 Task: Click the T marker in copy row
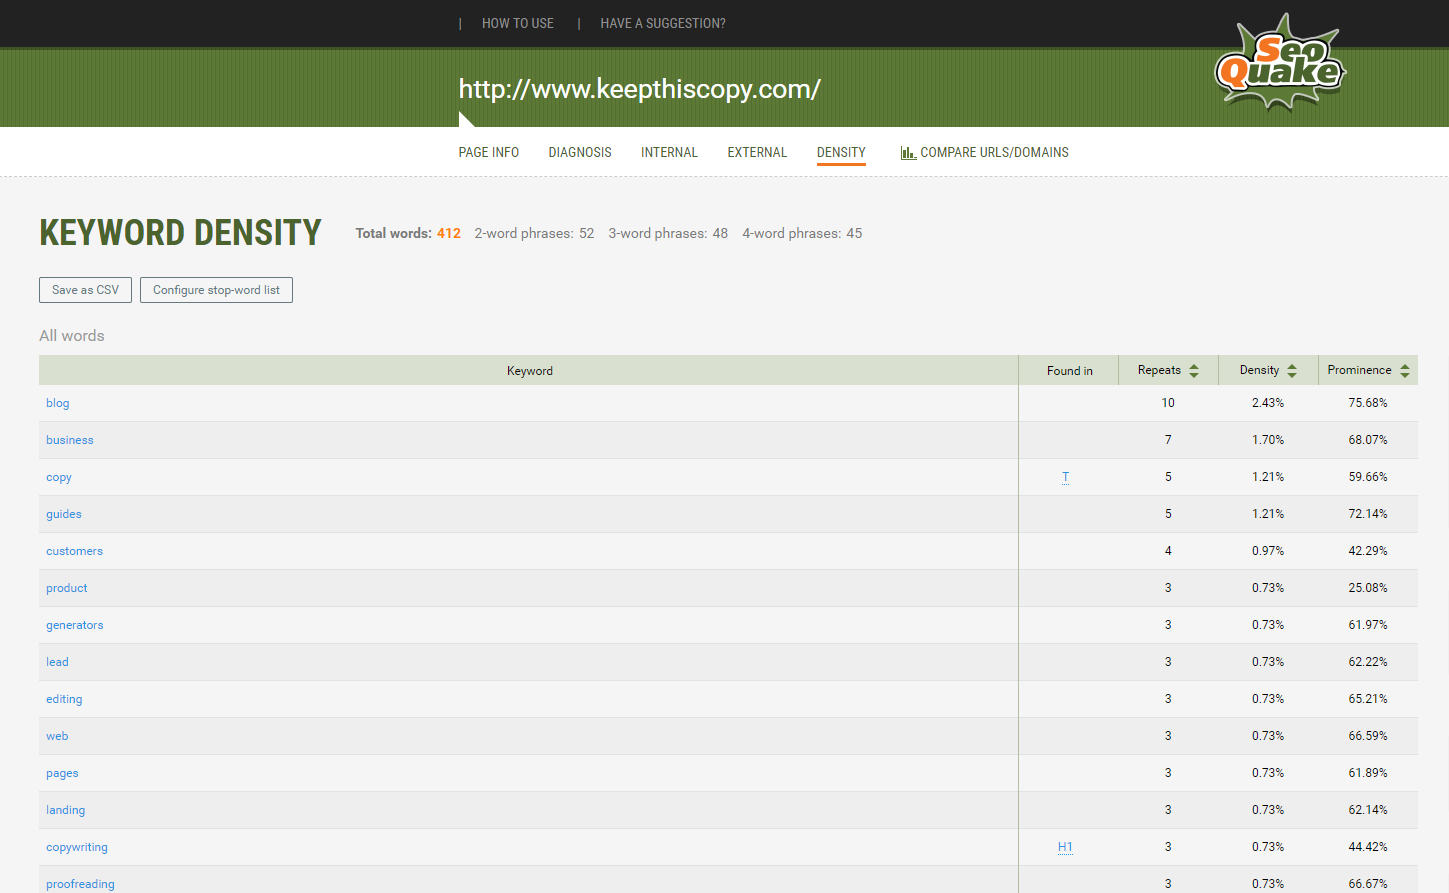(1066, 477)
